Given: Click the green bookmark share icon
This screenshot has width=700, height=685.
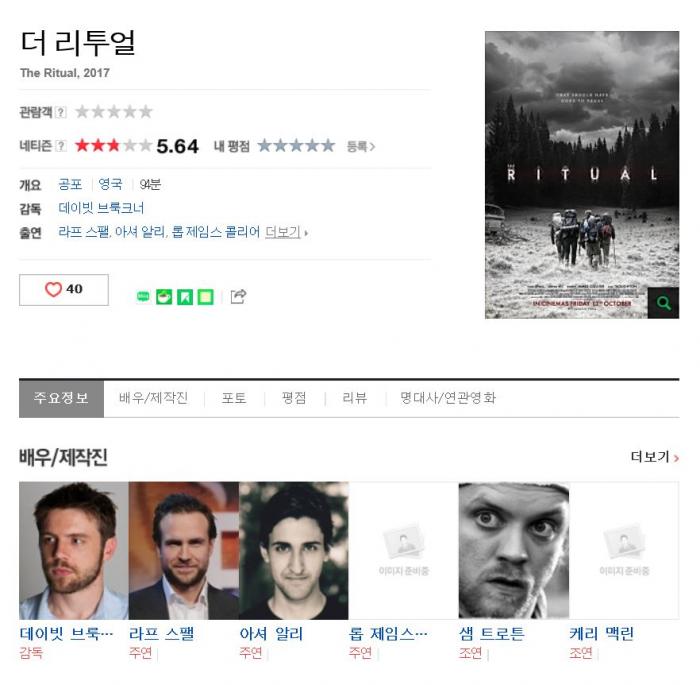Looking at the screenshot, I should point(185,297).
